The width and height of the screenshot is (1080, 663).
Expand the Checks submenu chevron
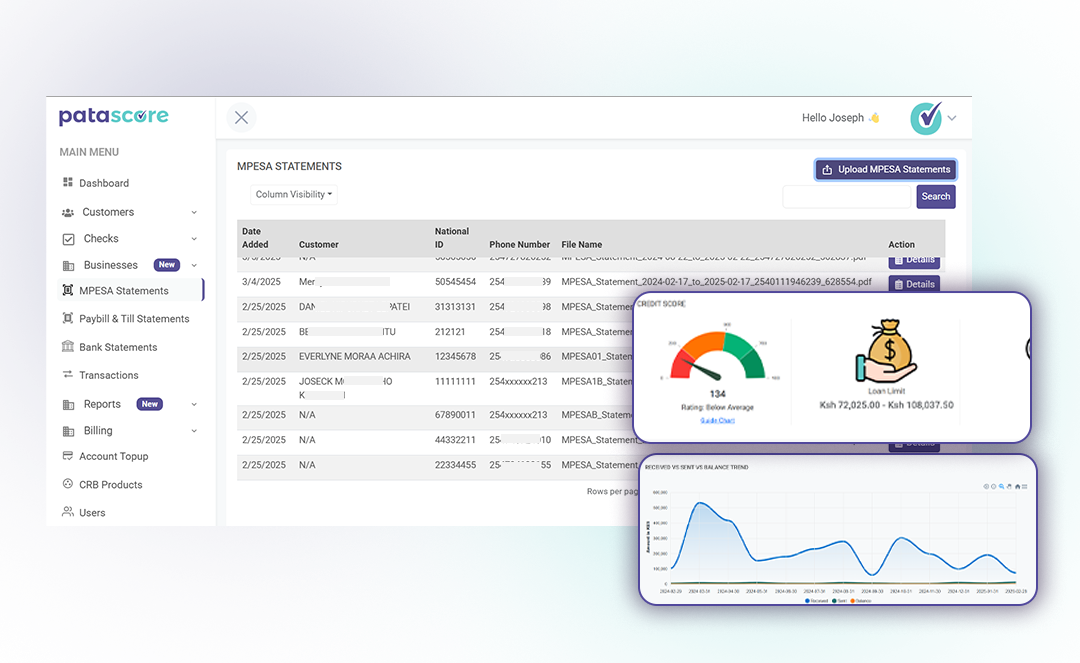194,239
